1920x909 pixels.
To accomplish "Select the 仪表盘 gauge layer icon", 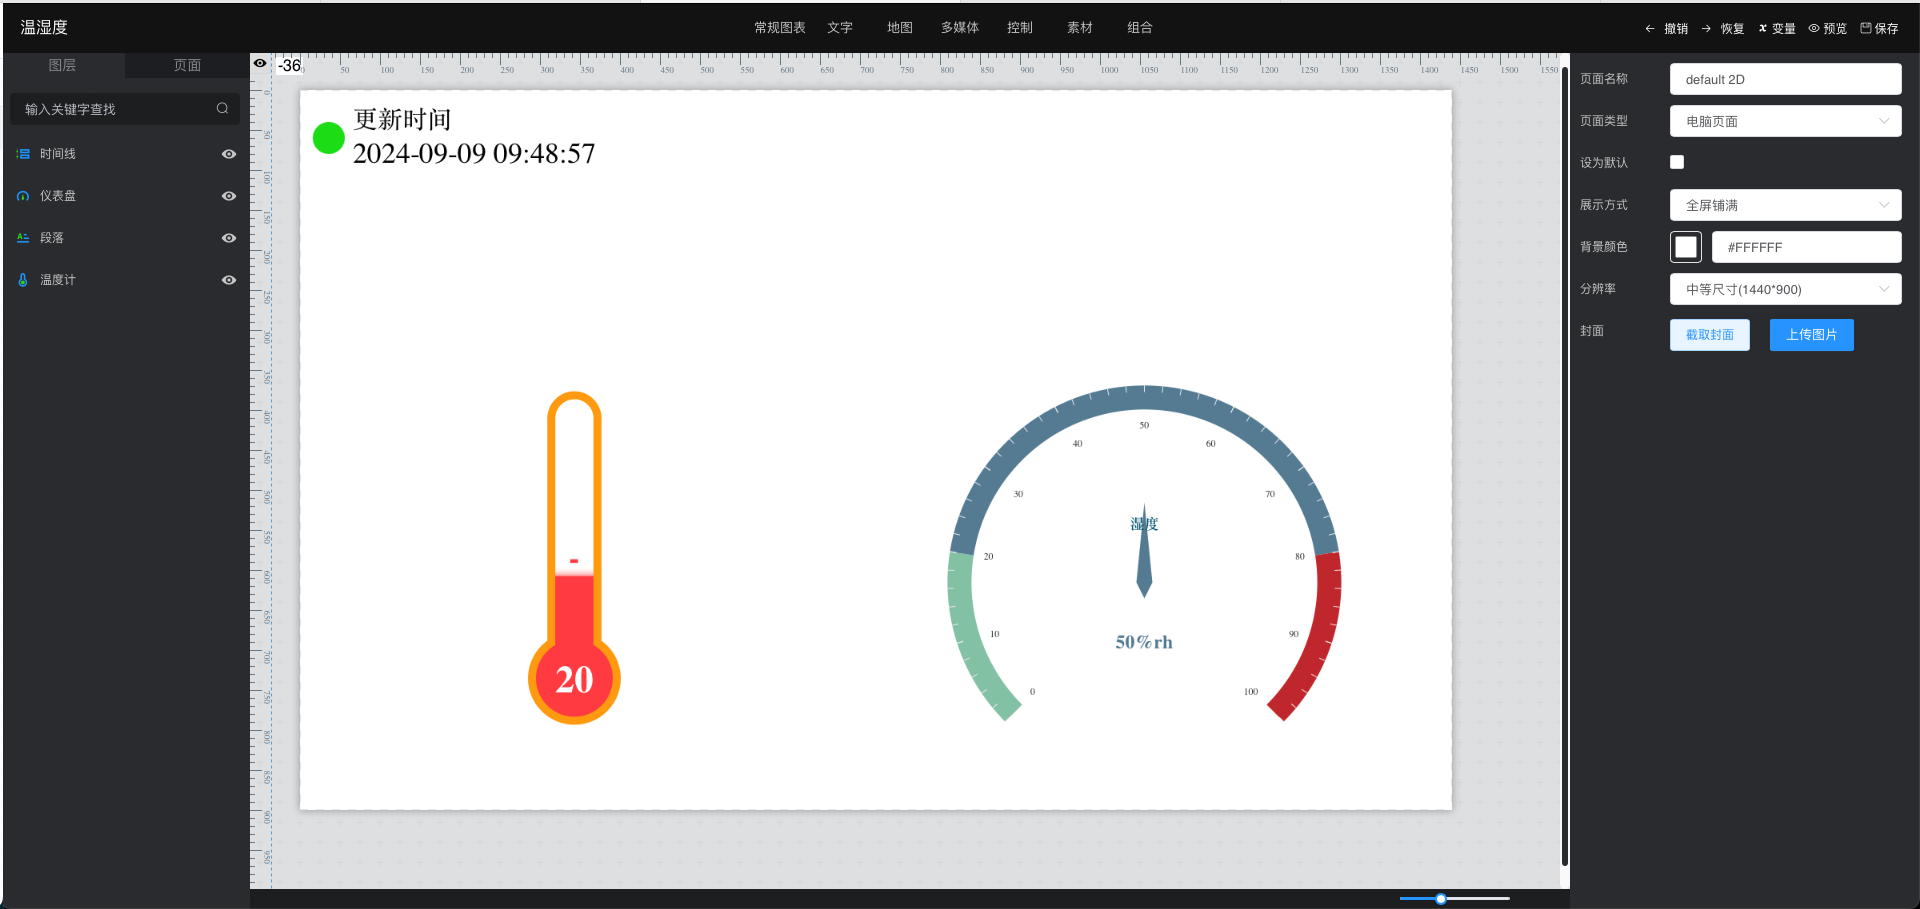I will [x=23, y=196].
